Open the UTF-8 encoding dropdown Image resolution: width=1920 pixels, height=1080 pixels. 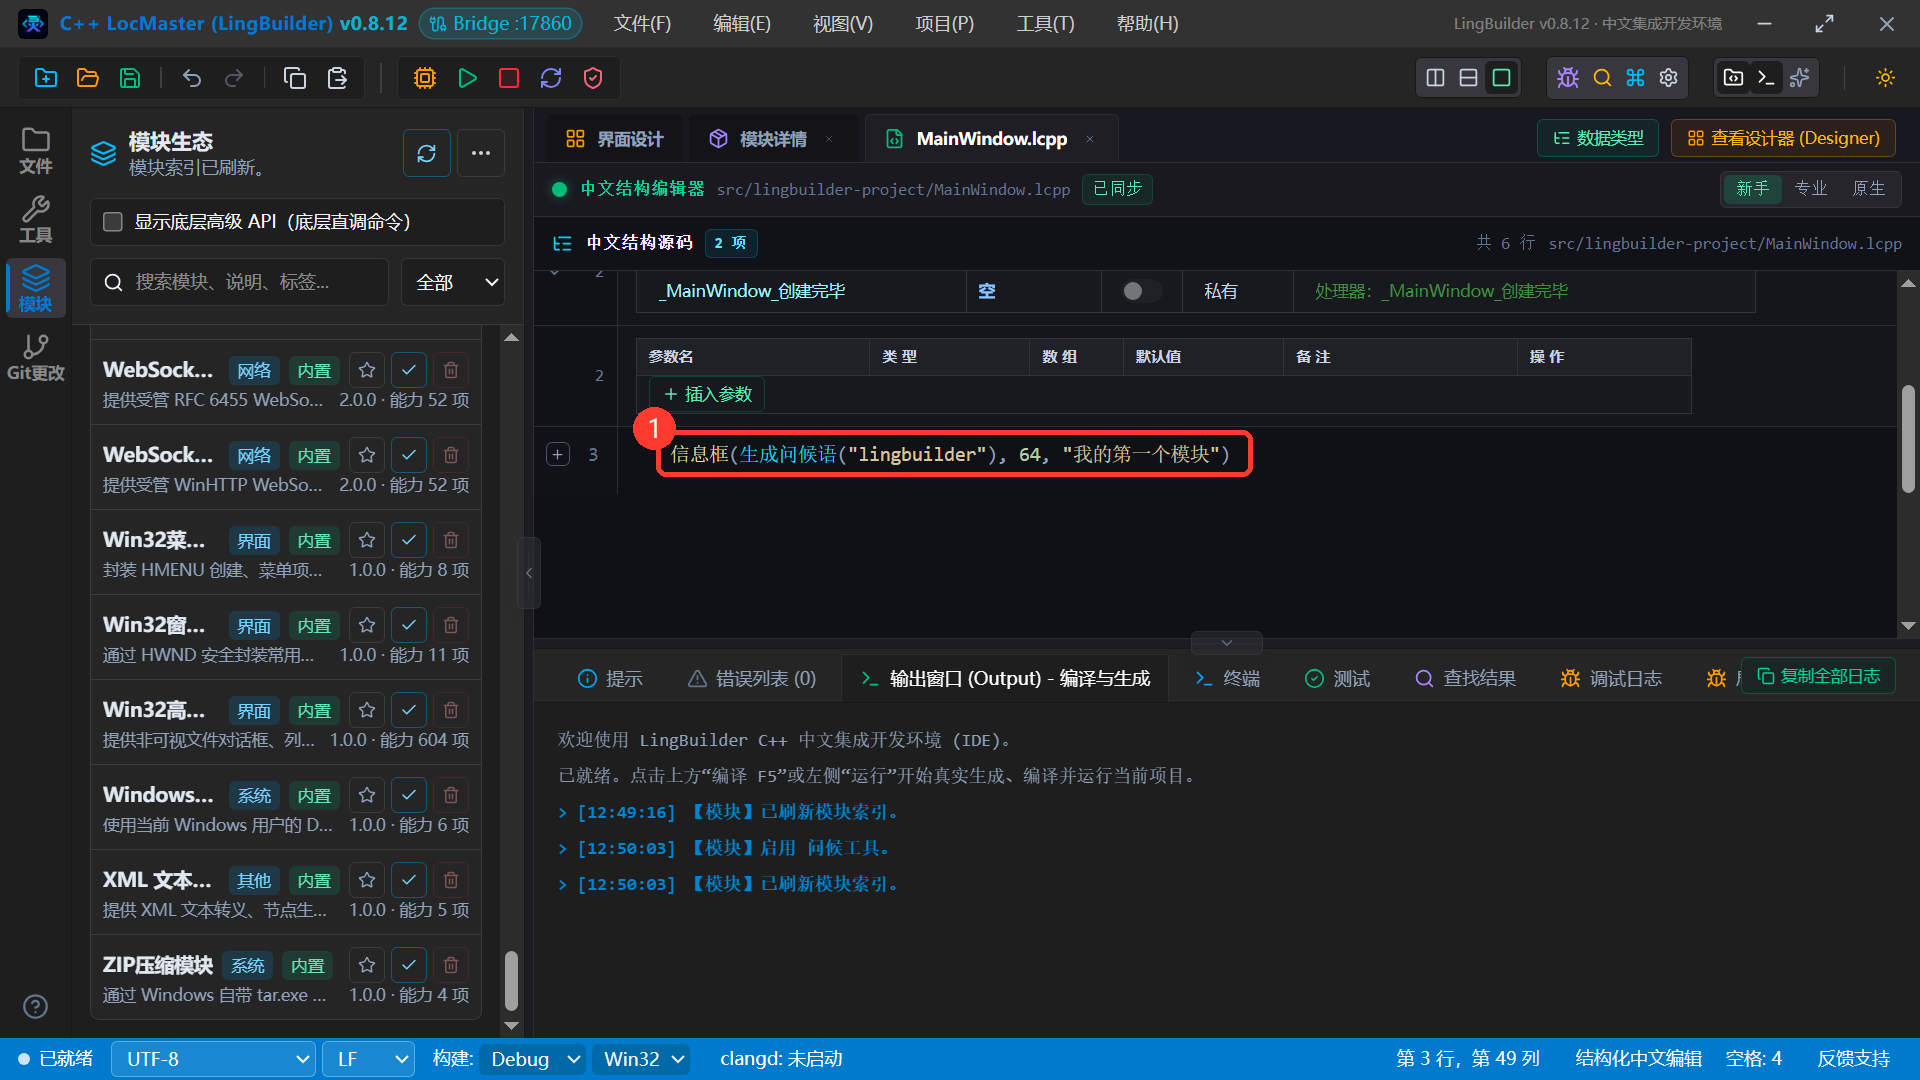click(214, 1059)
